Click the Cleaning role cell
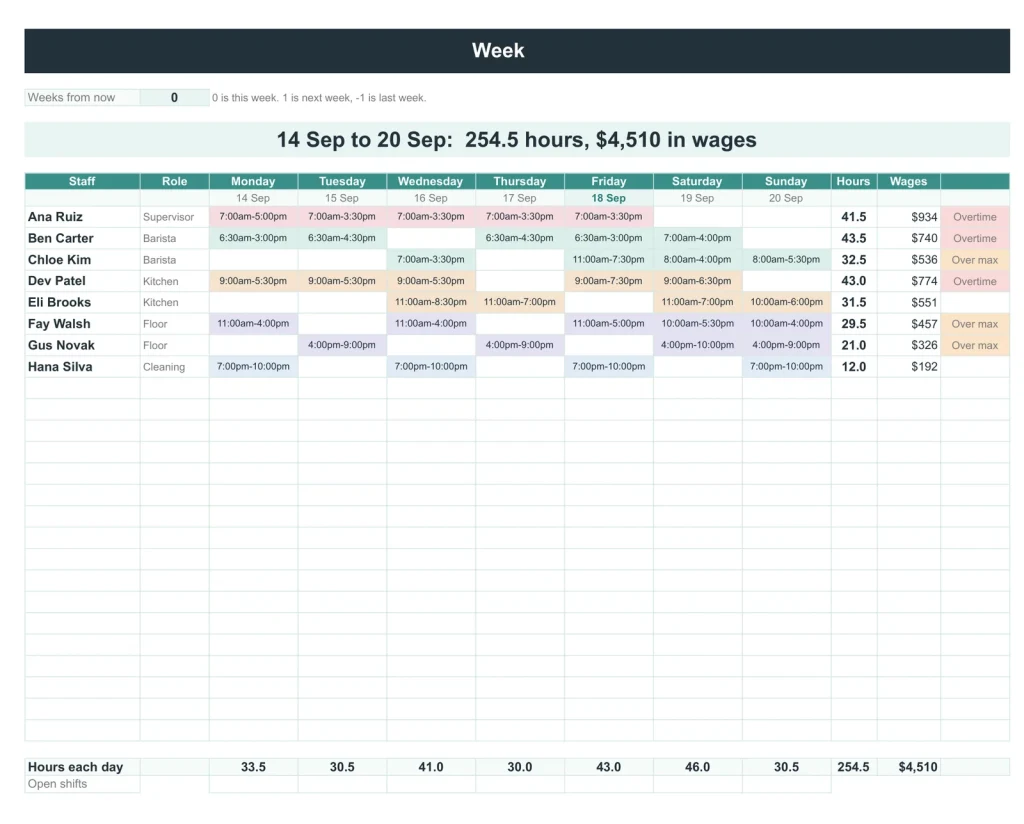 [174, 367]
